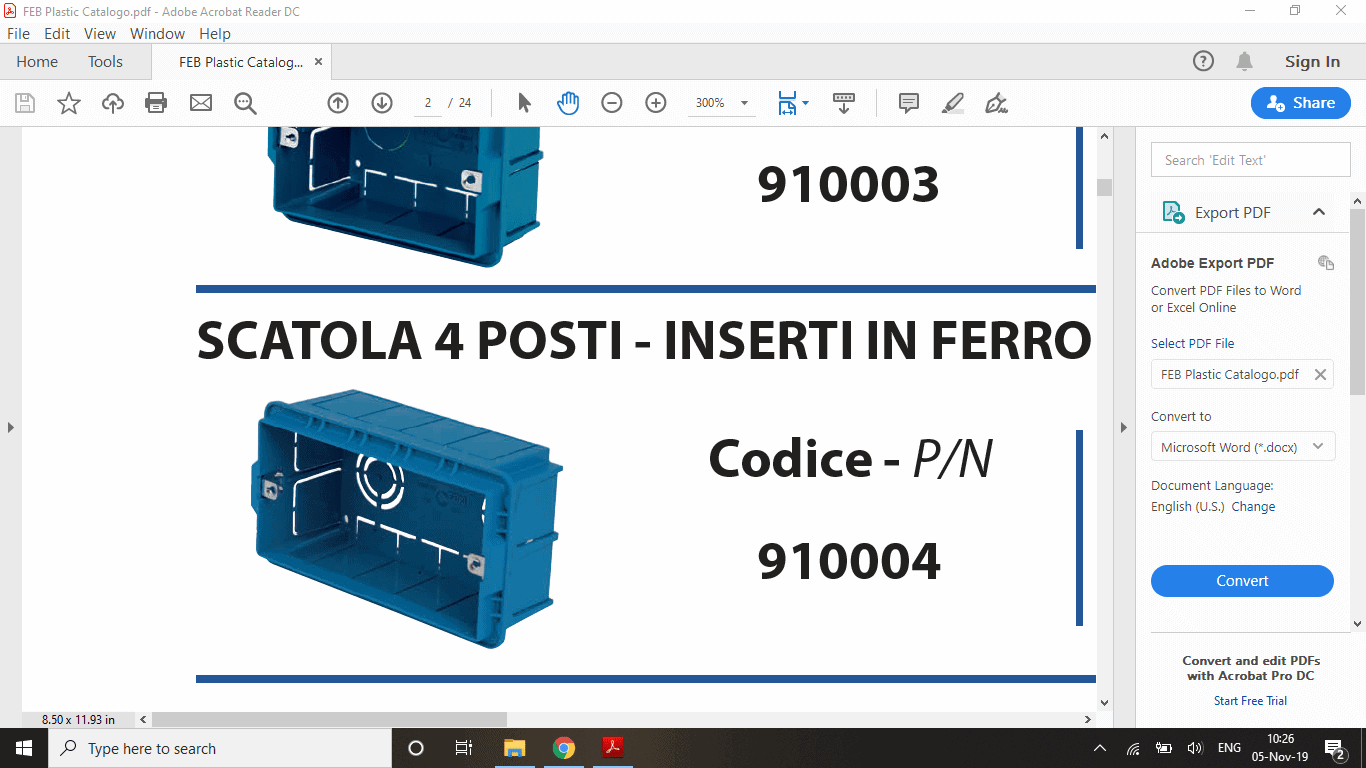Viewport: 1366px width, 768px height.
Task: Activate the hand pan tool
Action: (x=568, y=103)
